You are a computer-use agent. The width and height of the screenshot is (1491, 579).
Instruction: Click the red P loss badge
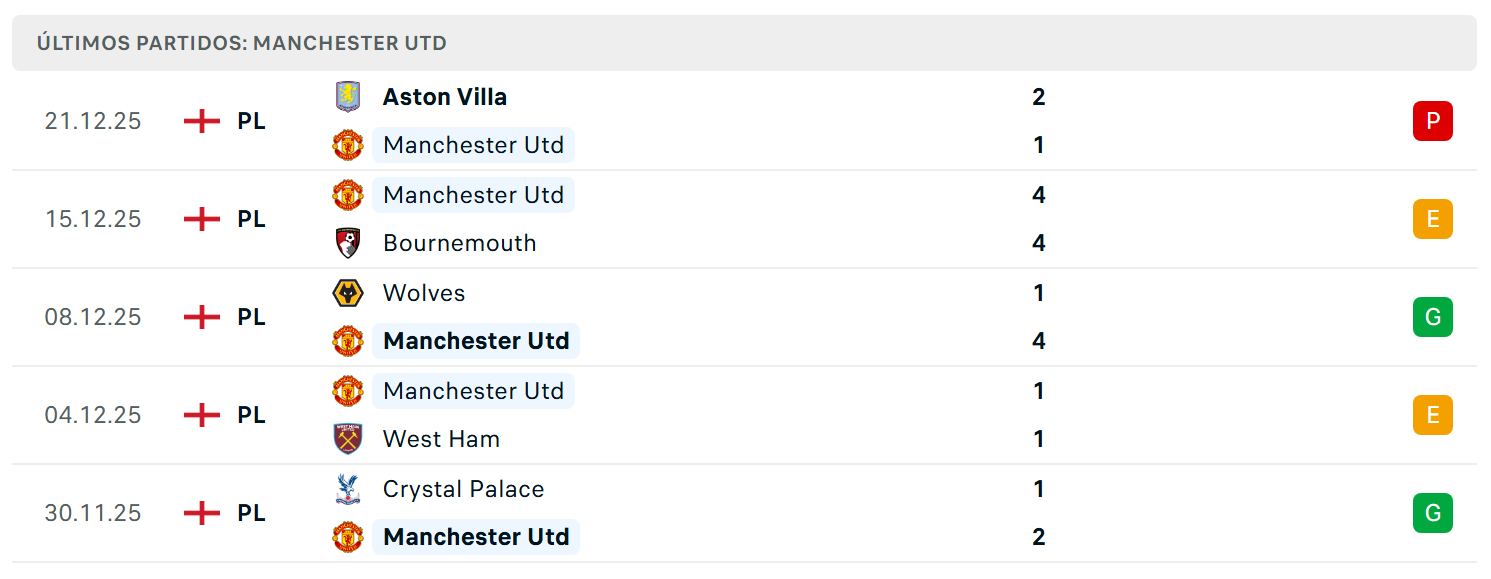coord(1432,121)
